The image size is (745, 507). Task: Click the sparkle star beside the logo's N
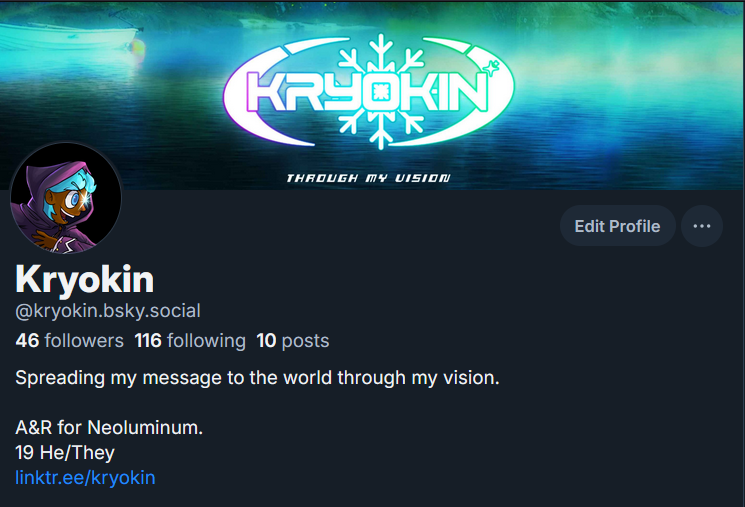coord(491,67)
